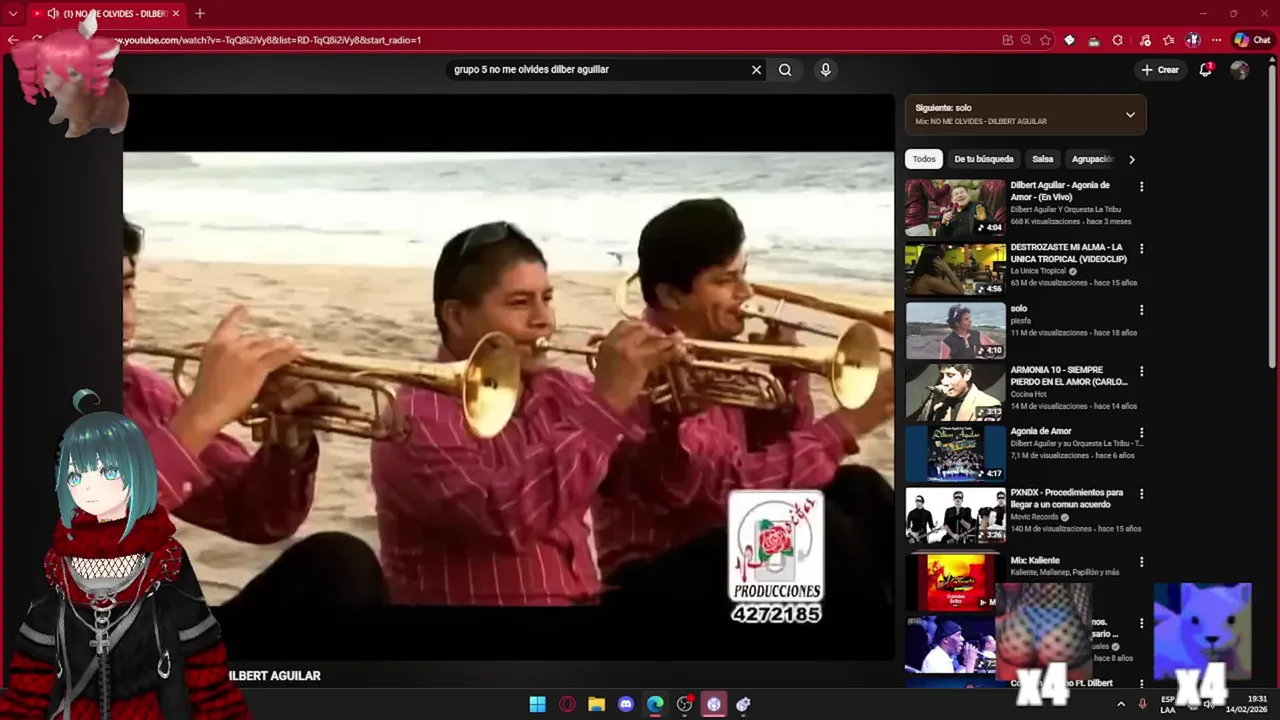Add page to favorites with star icon
The width and height of the screenshot is (1280, 720).
pos(1045,41)
